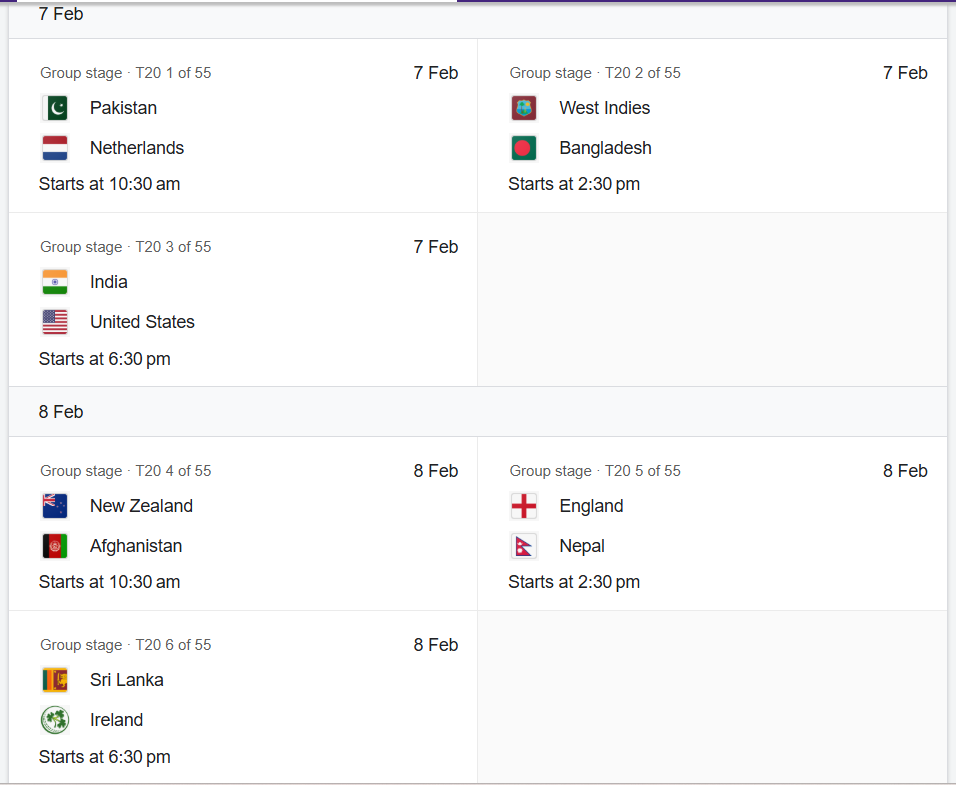The width and height of the screenshot is (956, 785).
Task: Click the Nepal flag icon
Action: click(x=524, y=546)
